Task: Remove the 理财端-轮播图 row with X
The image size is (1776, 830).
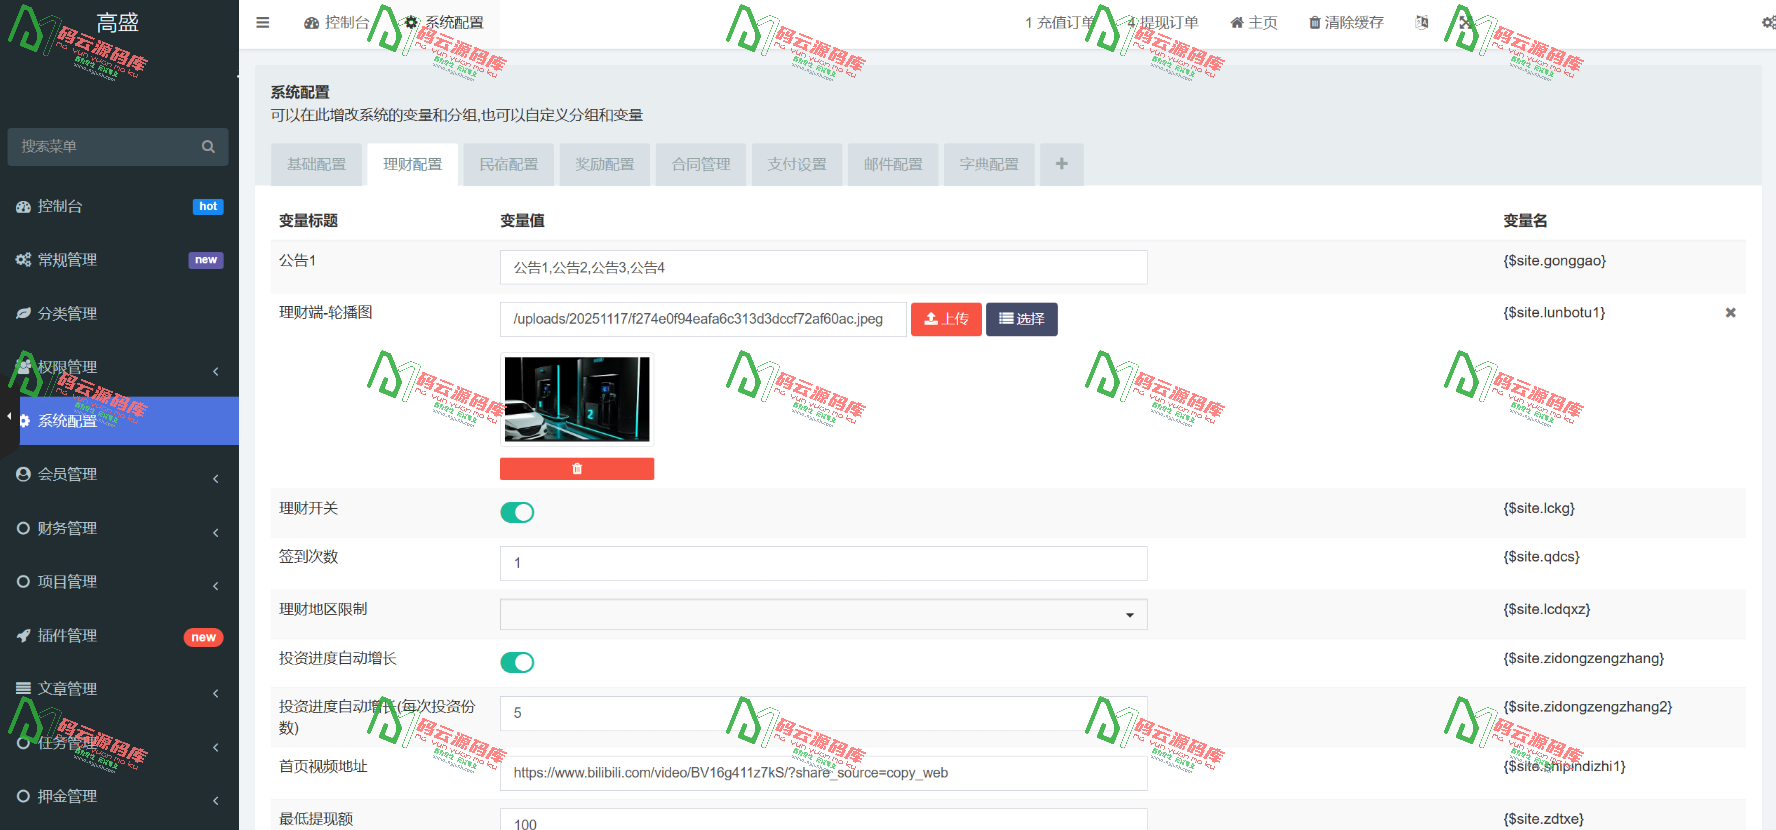Action: coord(1730,313)
